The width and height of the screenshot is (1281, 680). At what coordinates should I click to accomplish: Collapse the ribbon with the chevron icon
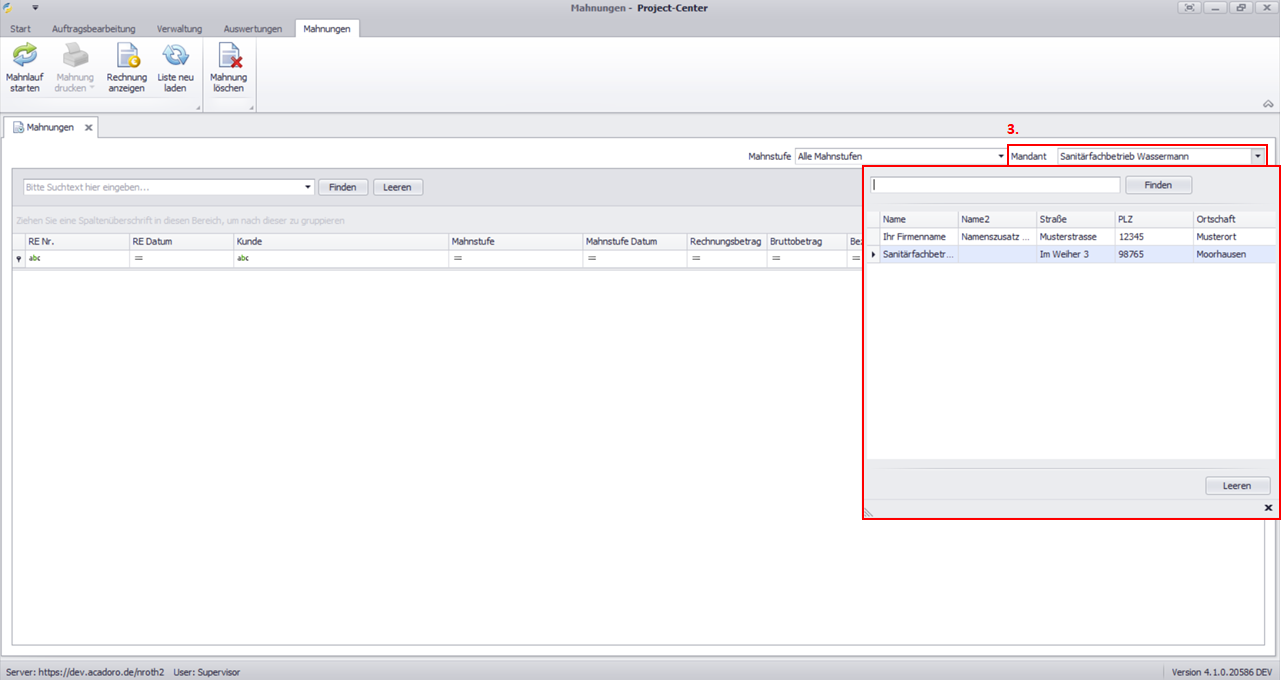pyautogui.click(x=1268, y=104)
